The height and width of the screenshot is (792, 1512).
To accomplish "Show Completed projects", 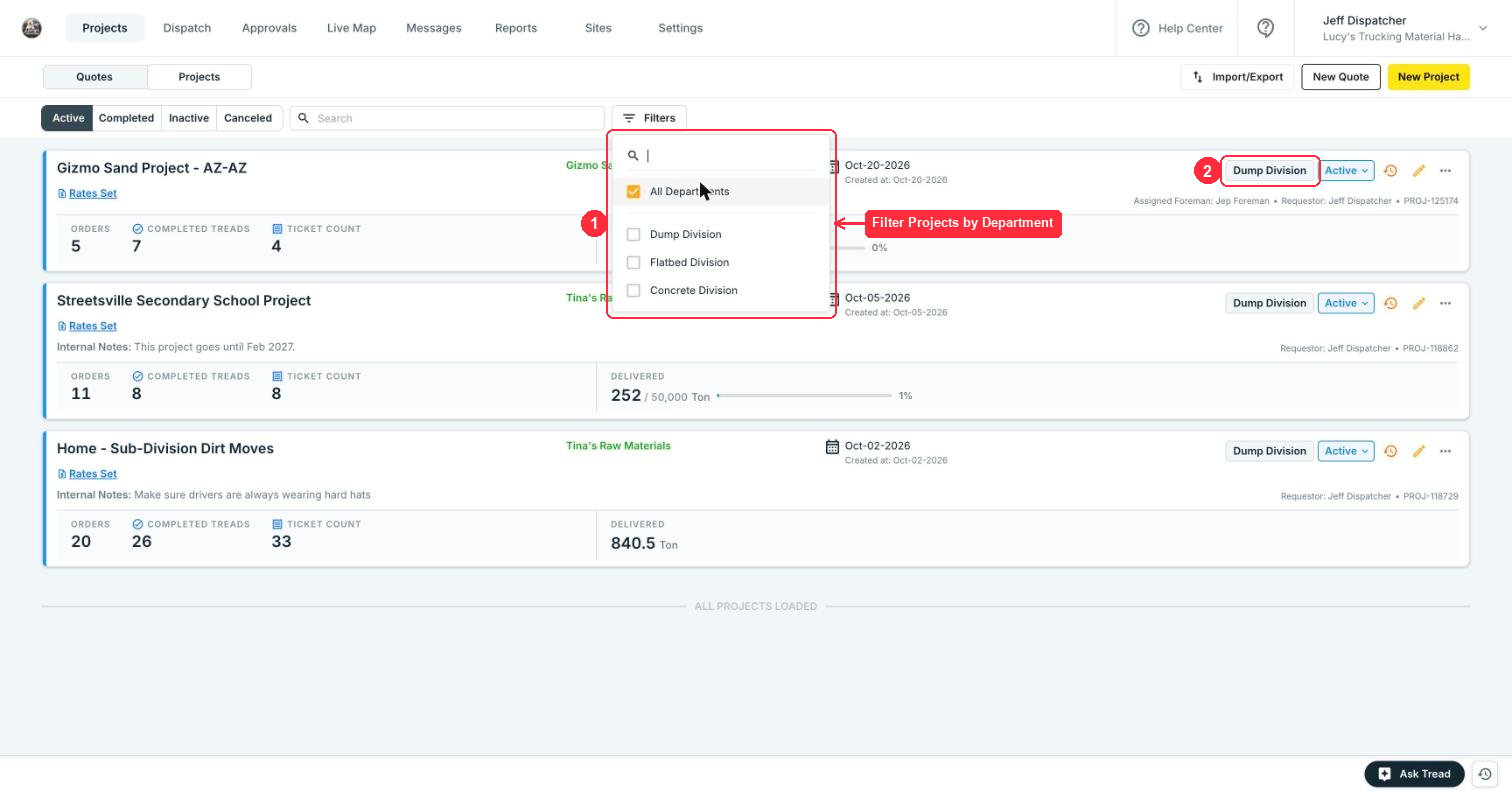I will 126,118.
